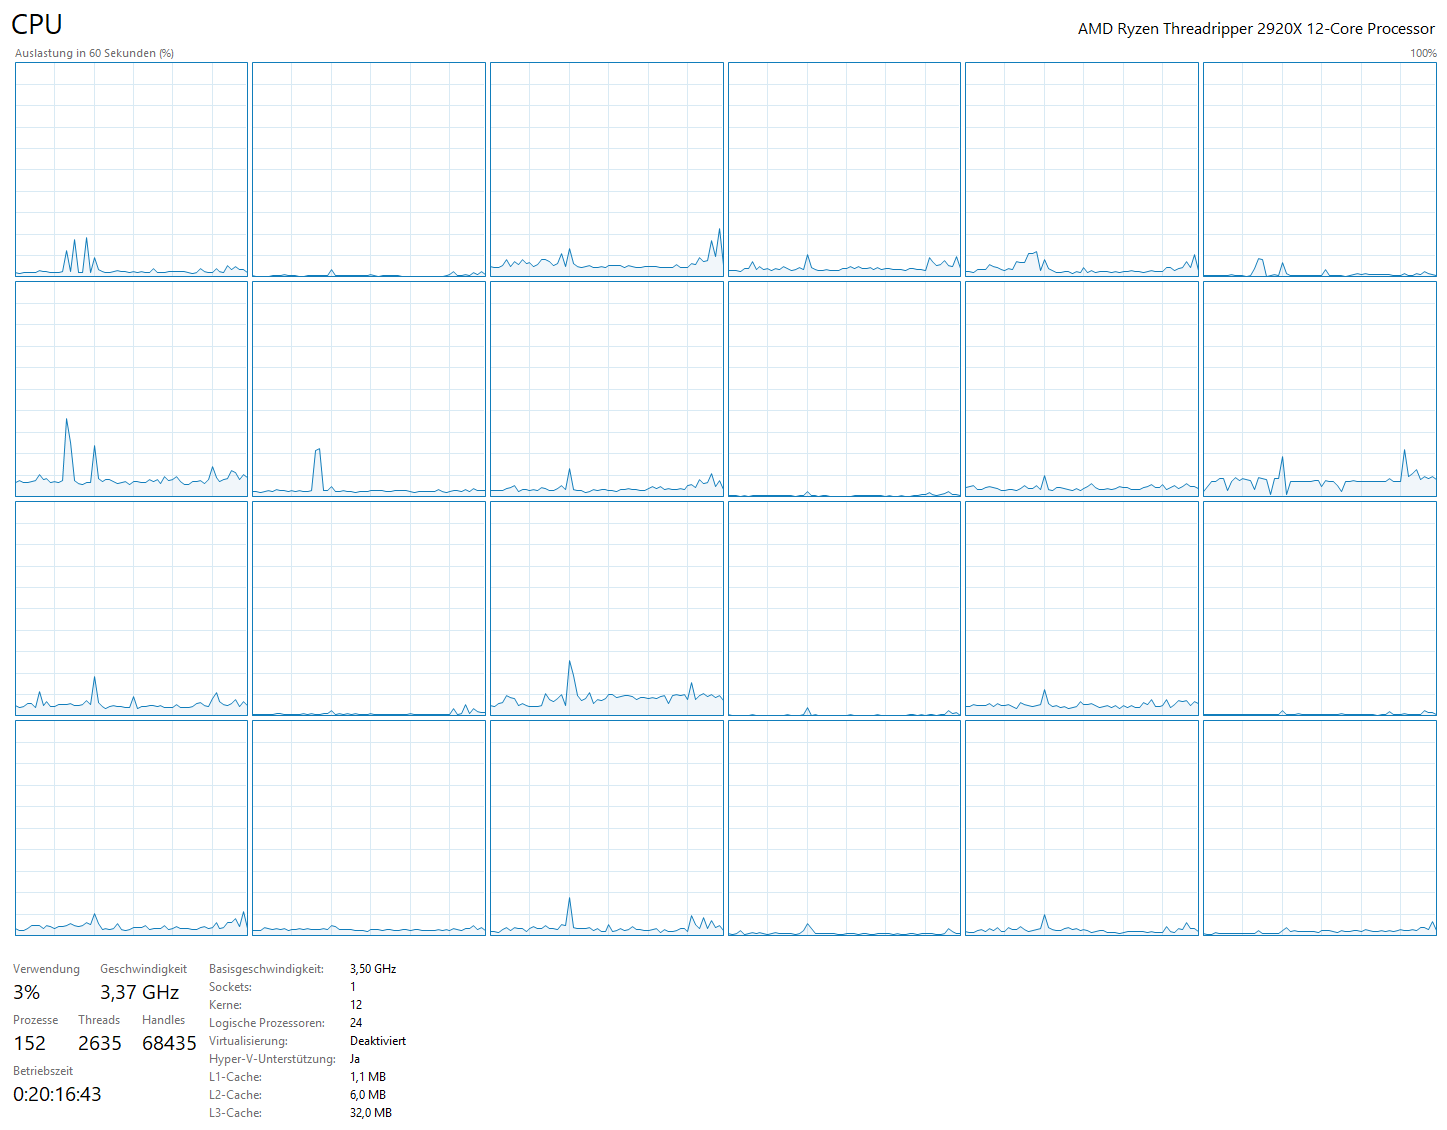Click the Virtualisierung Deaktiviert entry
Viewport: 1447px width, 1130px height.
click(x=377, y=1040)
